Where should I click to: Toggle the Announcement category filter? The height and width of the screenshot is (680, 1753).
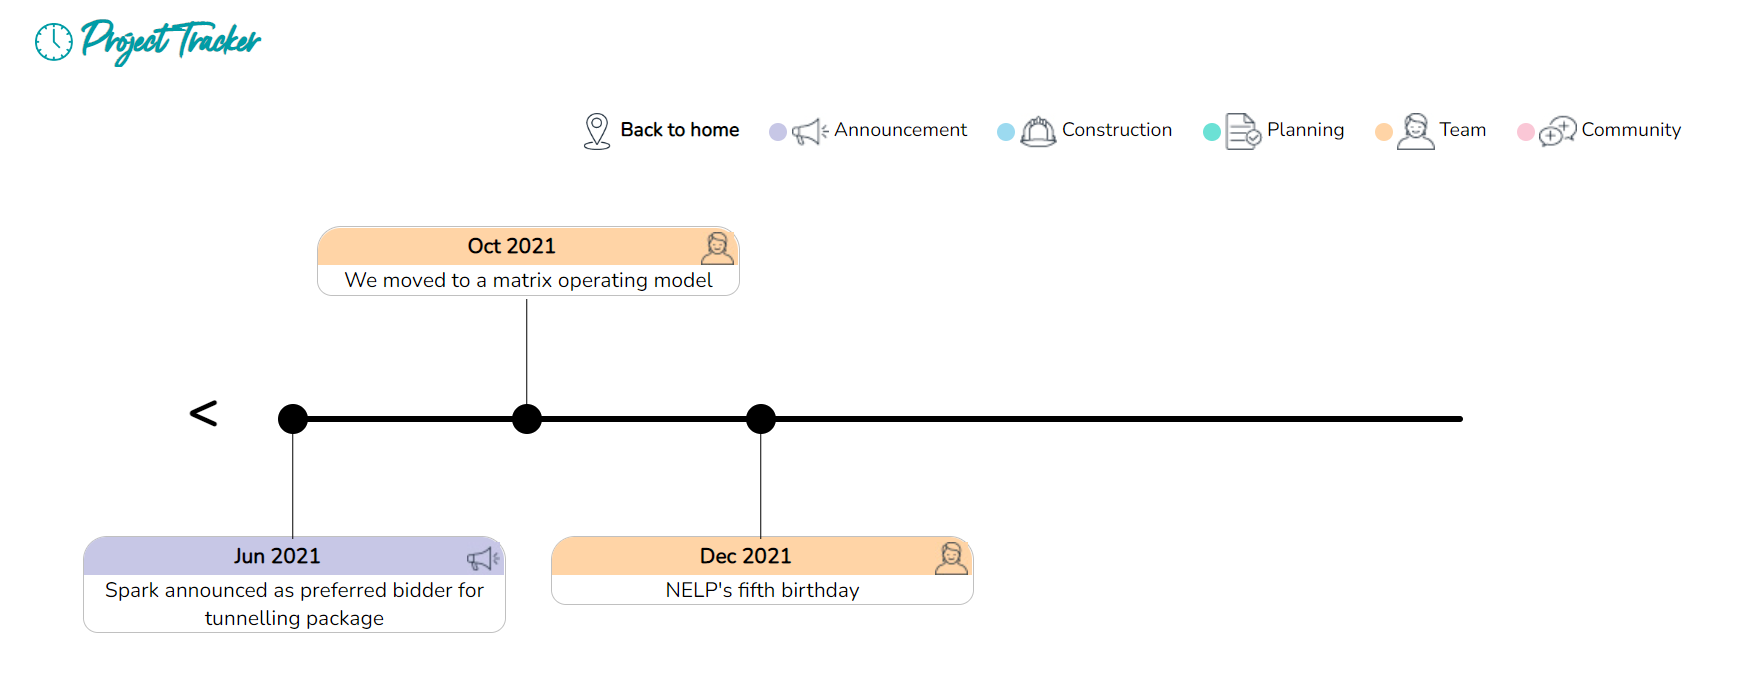click(x=900, y=130)
